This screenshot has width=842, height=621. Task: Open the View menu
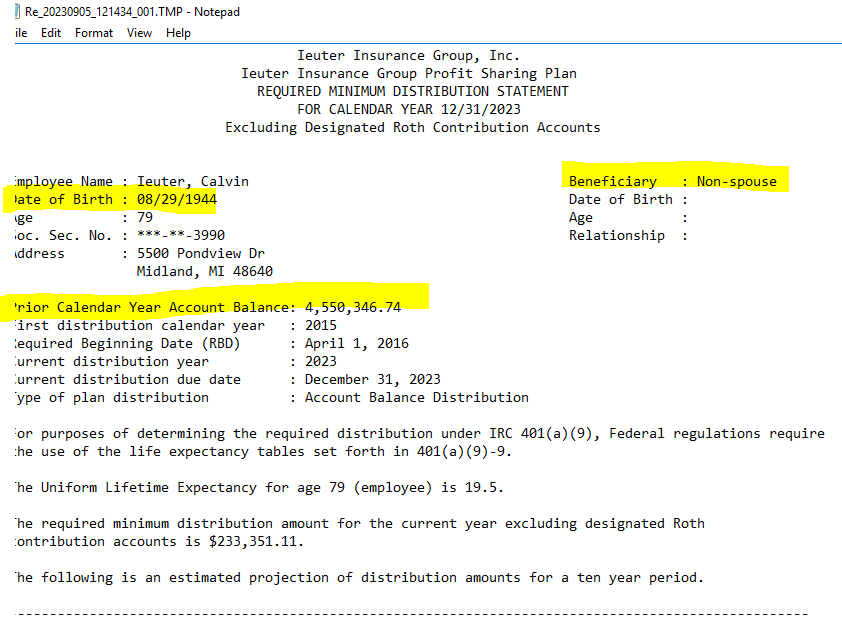point(139,33)
